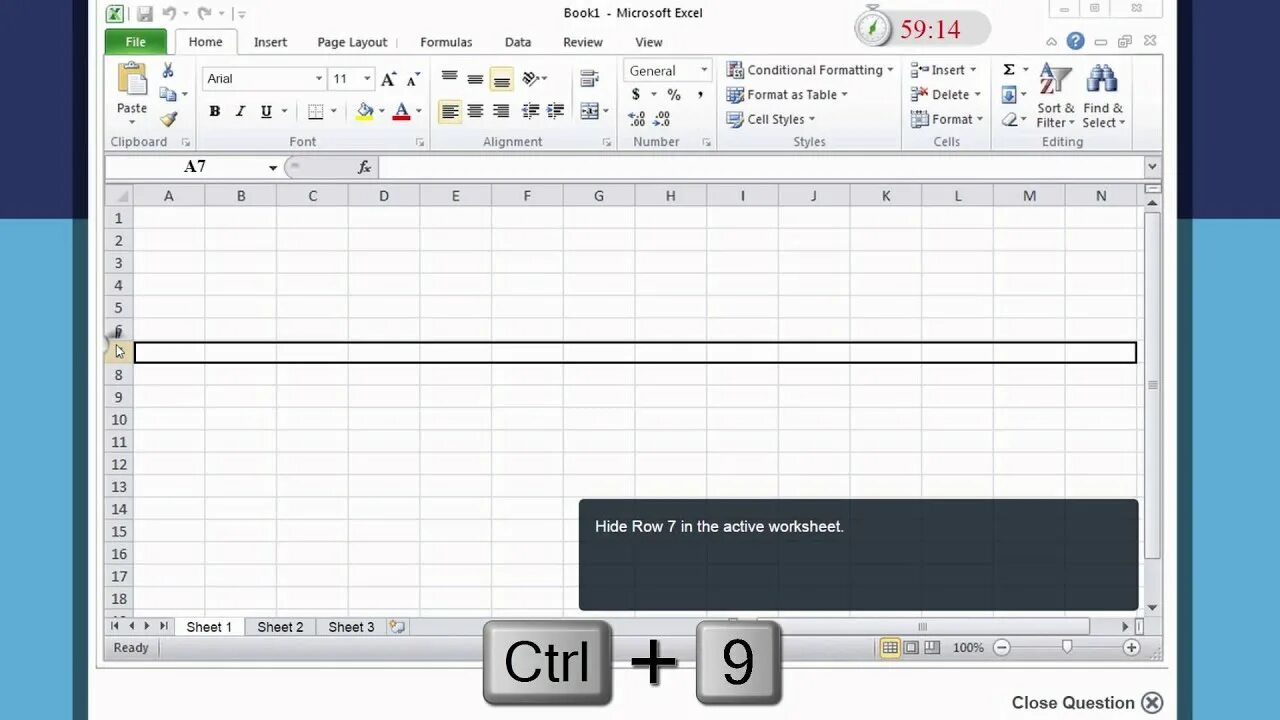
Task: Click the Cut scissors icon
Action: [168, 70]
